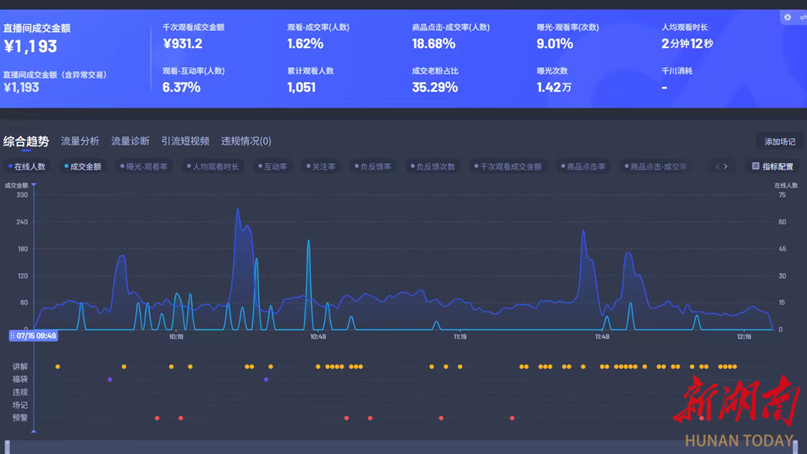Show next metrics with right chevron

point(726,166)
